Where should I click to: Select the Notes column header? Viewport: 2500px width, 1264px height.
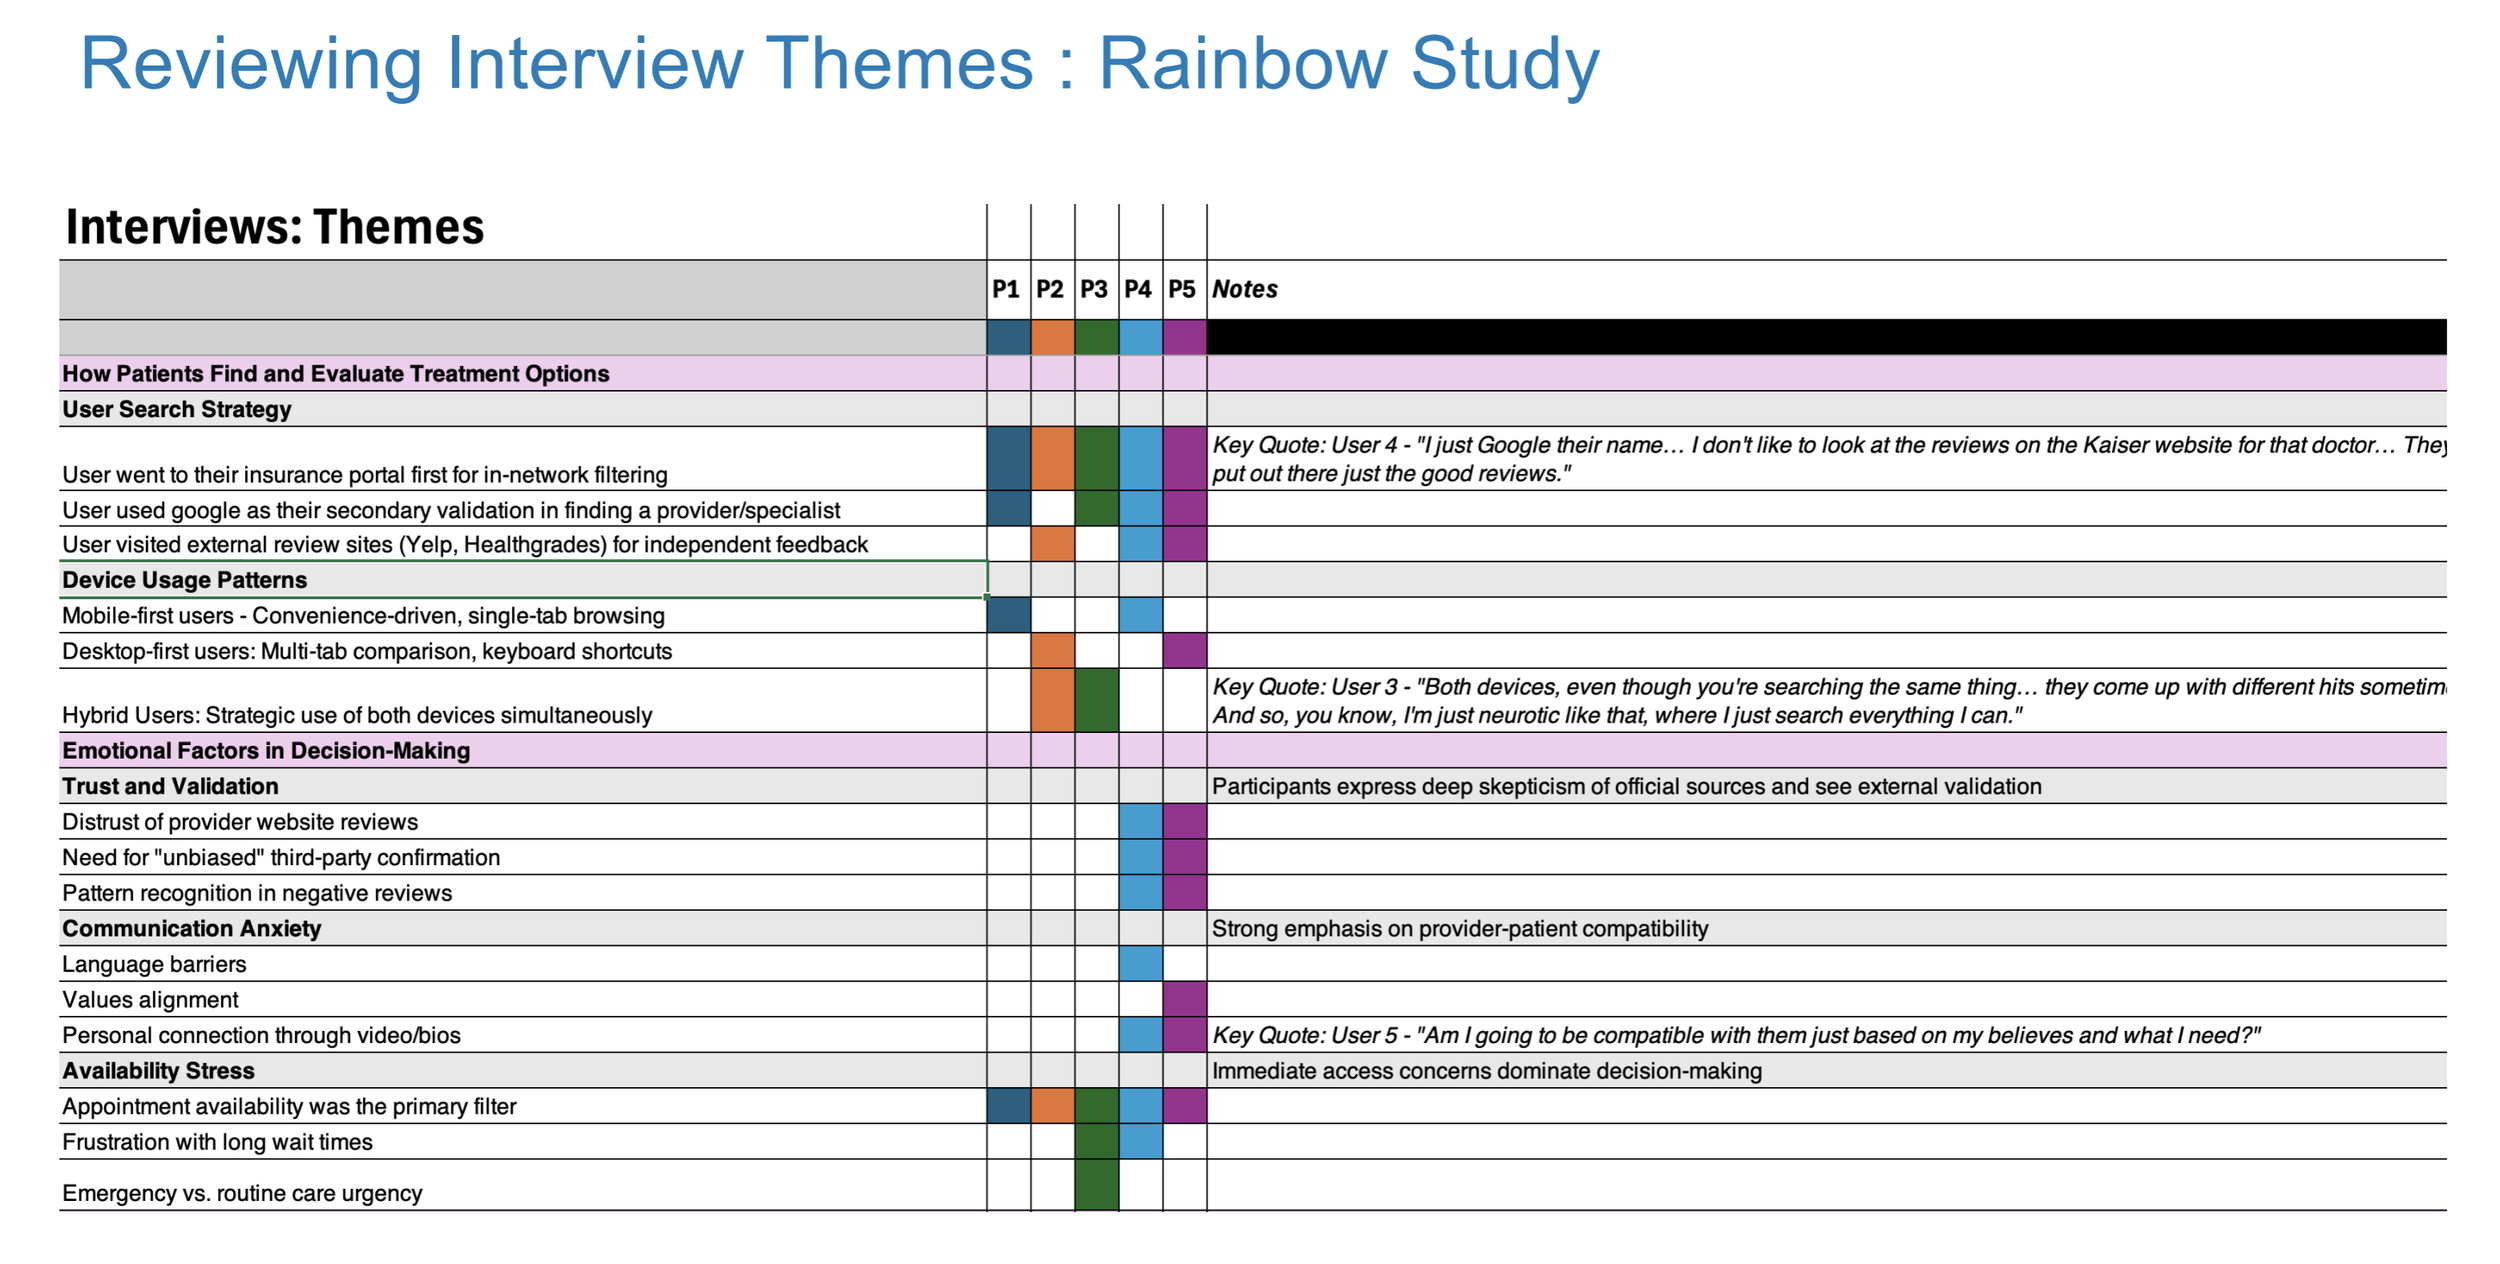(x=1244, y=289)
